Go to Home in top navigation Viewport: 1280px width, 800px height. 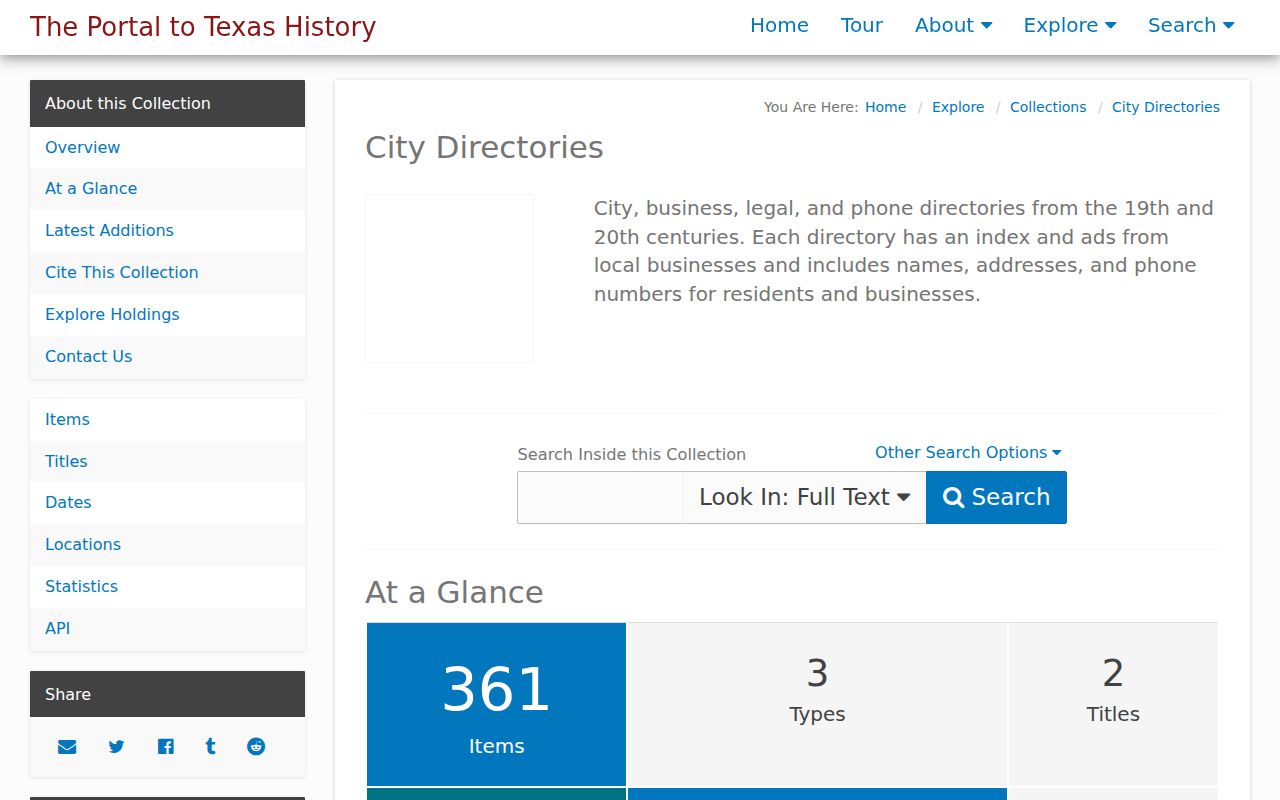click(x=779, y=26)
